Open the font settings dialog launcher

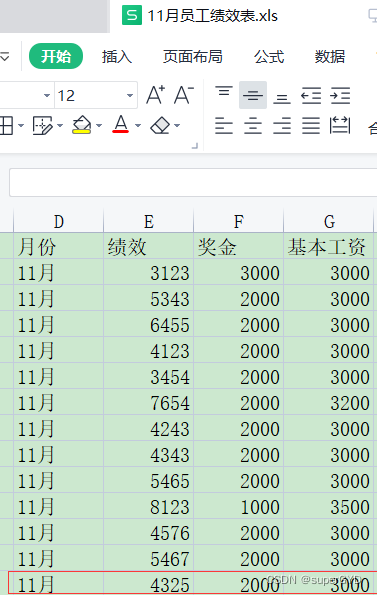click(x=195, y=146)
